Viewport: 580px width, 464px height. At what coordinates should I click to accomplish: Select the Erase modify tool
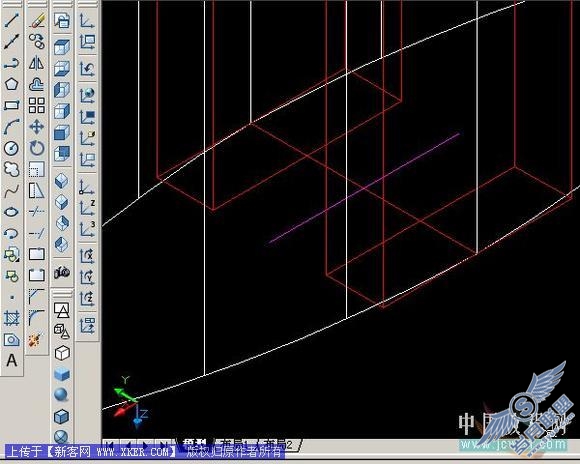[x=37, y=20]
